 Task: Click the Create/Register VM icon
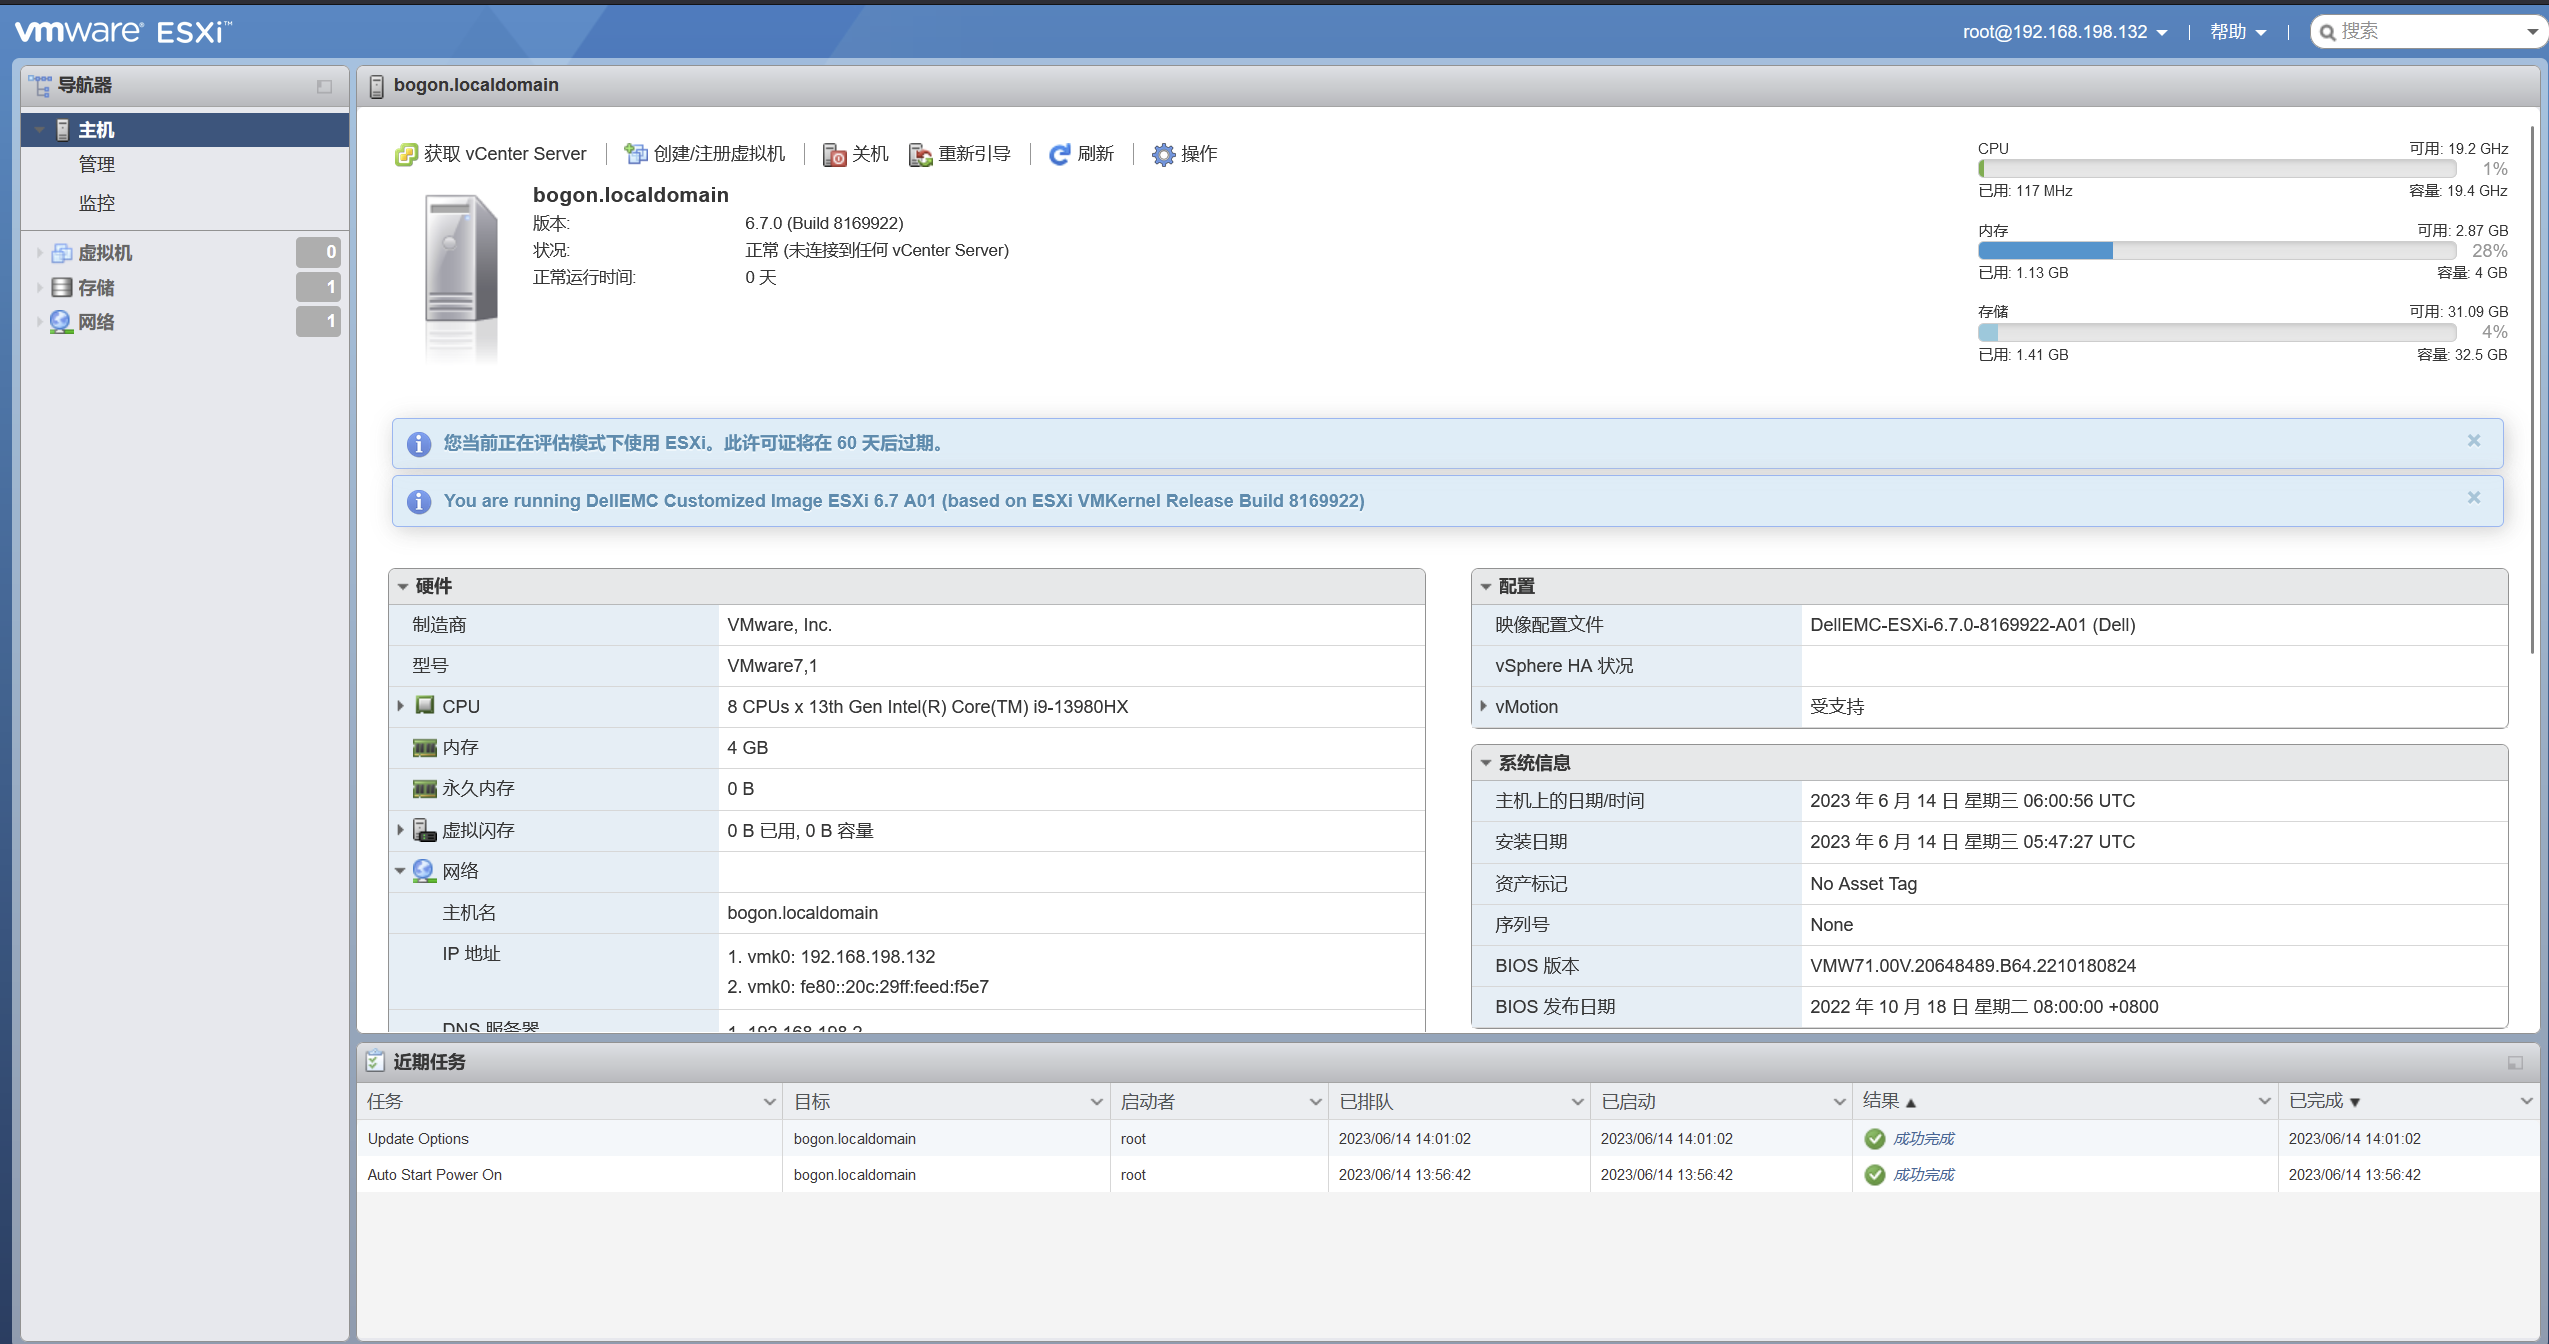(x=636, y=154)
